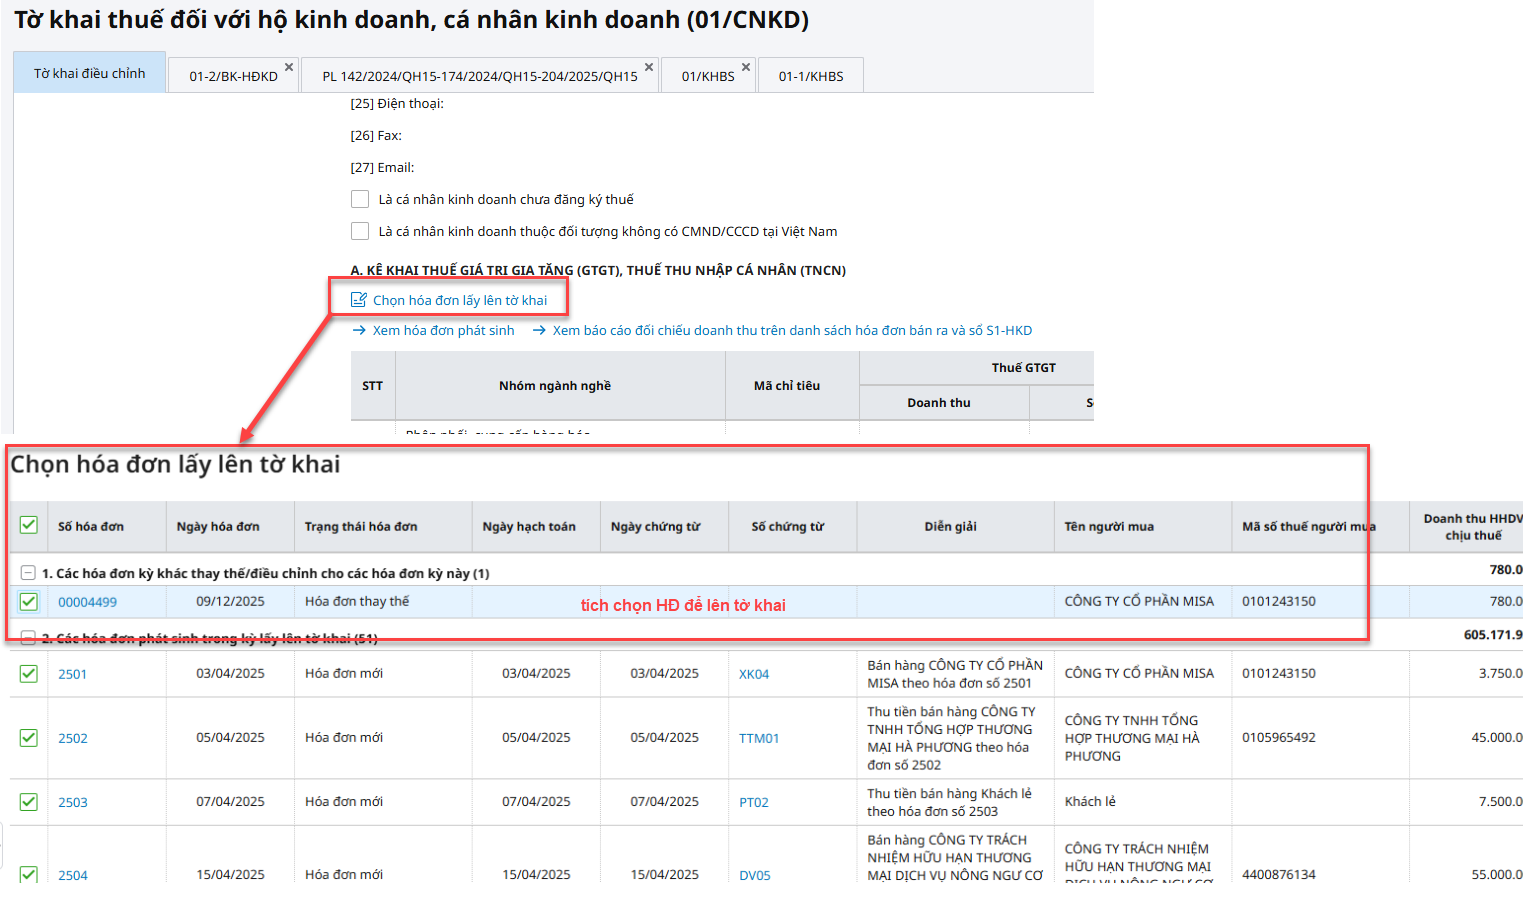Close the 01/KHBS tab
The height and width of the screenshot is (897, 1523).
(x=746, y=67)
